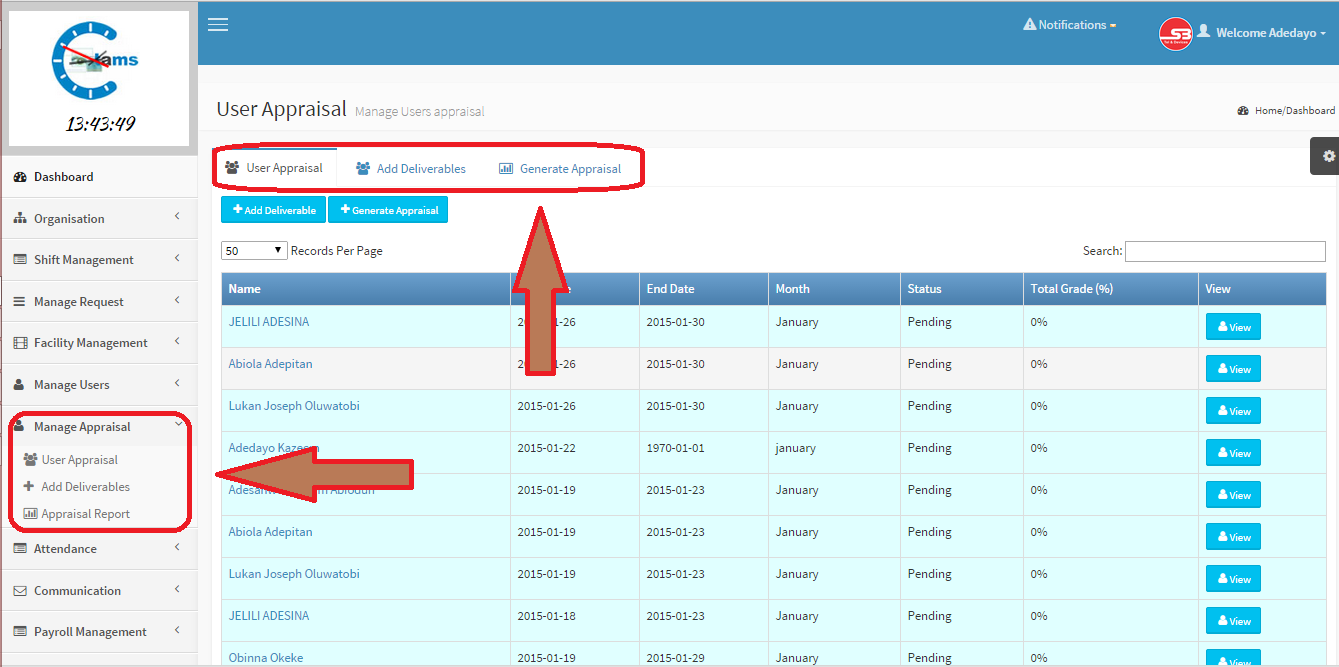Switch to the Generate Appraisal tab
Screen dimensions: 1339x667
[560, 169]
